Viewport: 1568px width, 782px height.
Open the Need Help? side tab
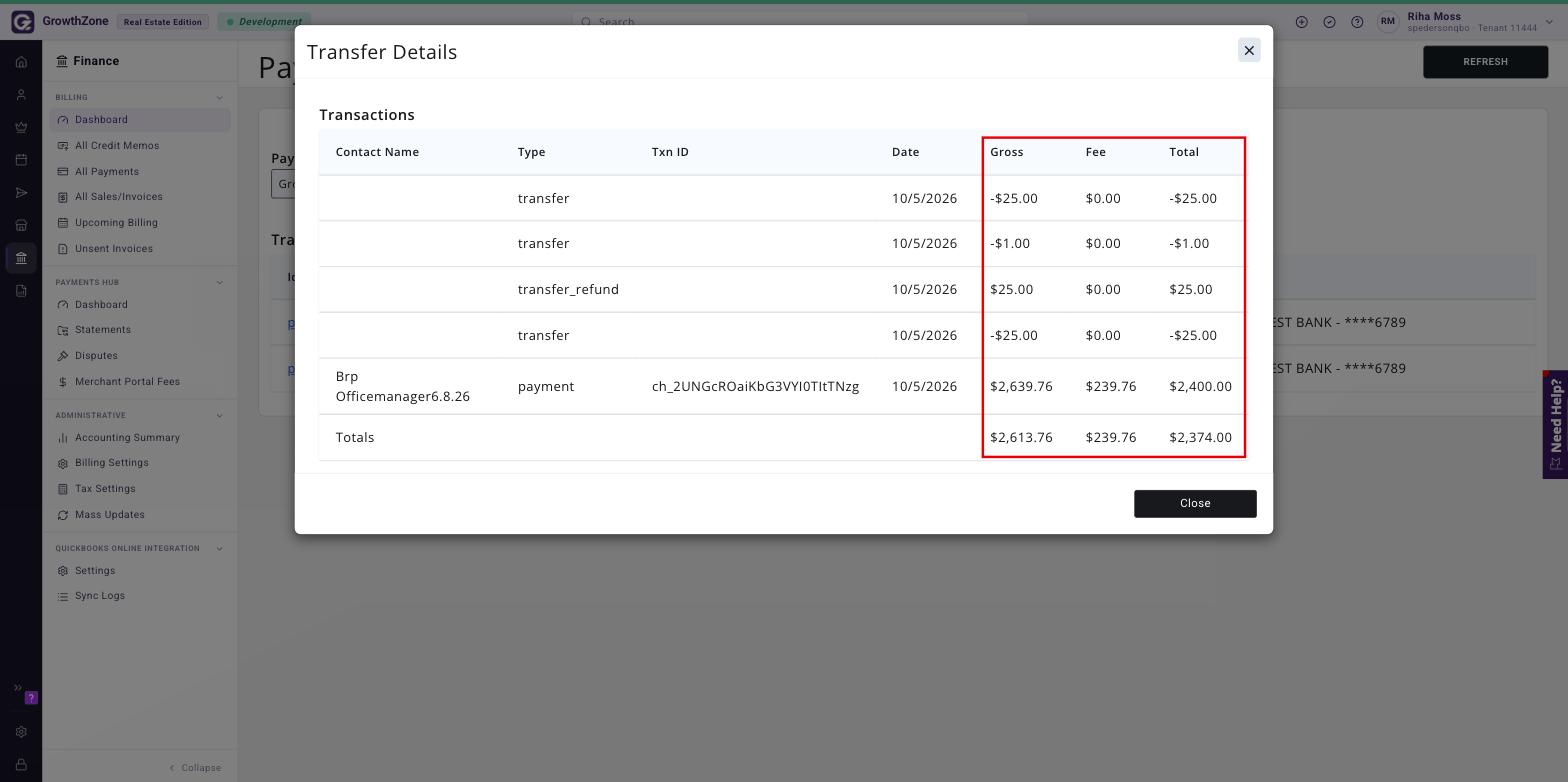point(1555,425)
